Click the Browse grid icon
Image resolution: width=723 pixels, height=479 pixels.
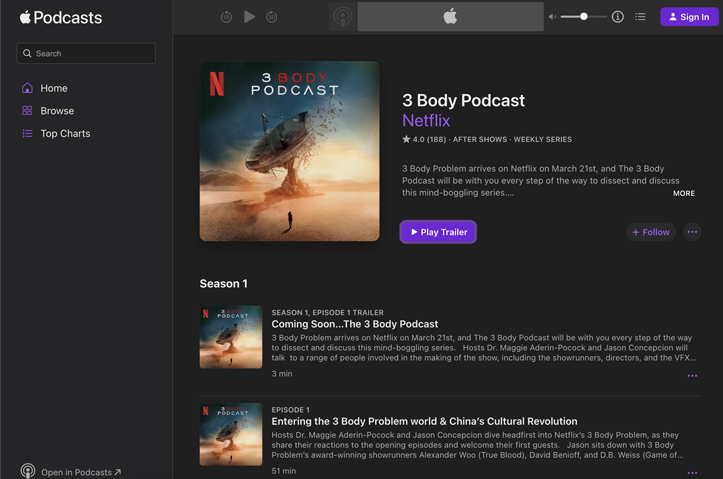27,111
